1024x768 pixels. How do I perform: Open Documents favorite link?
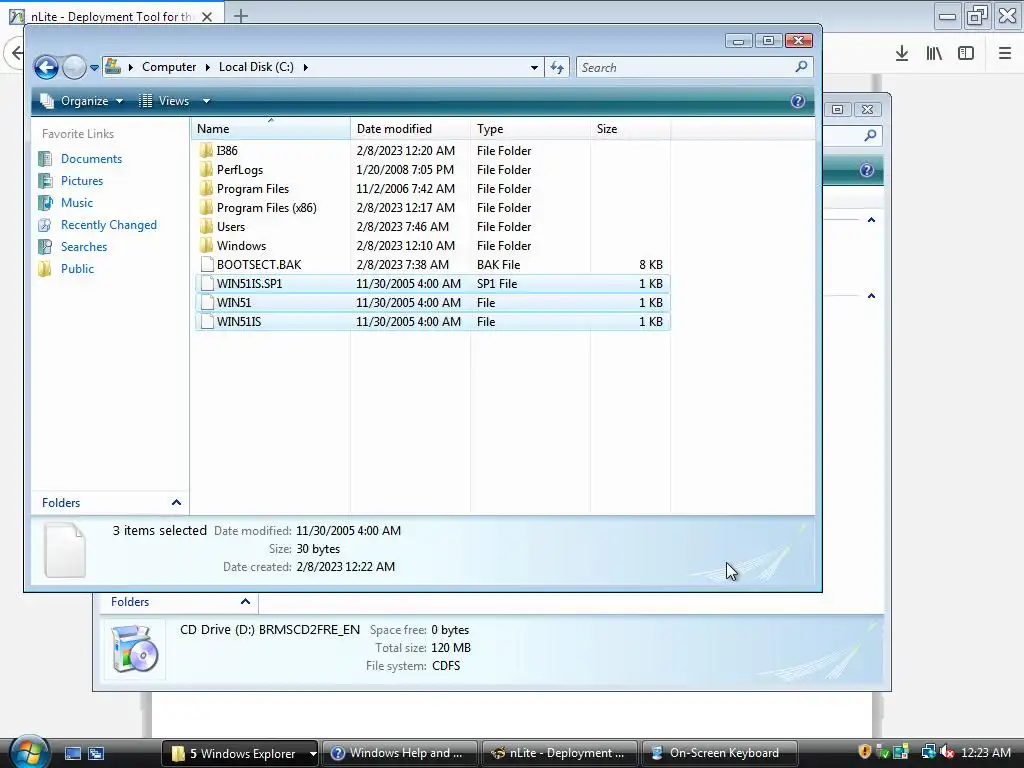tap(91, 159)
